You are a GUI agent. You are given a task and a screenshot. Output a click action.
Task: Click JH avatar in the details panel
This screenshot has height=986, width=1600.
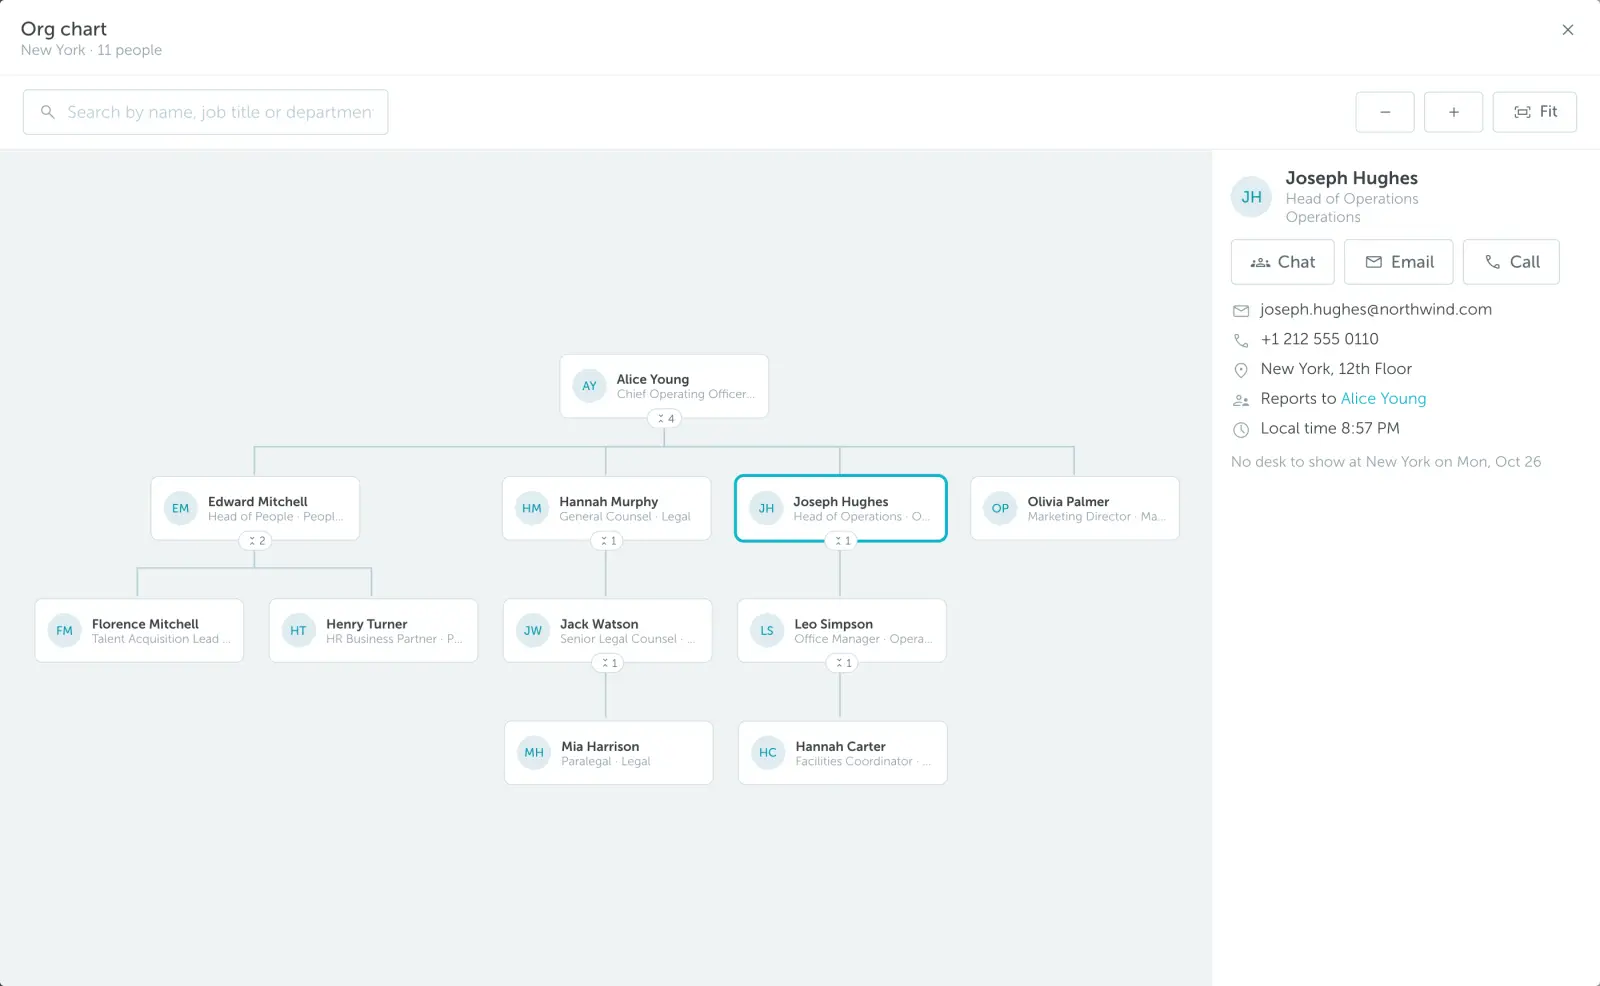tap(1252, 197)
